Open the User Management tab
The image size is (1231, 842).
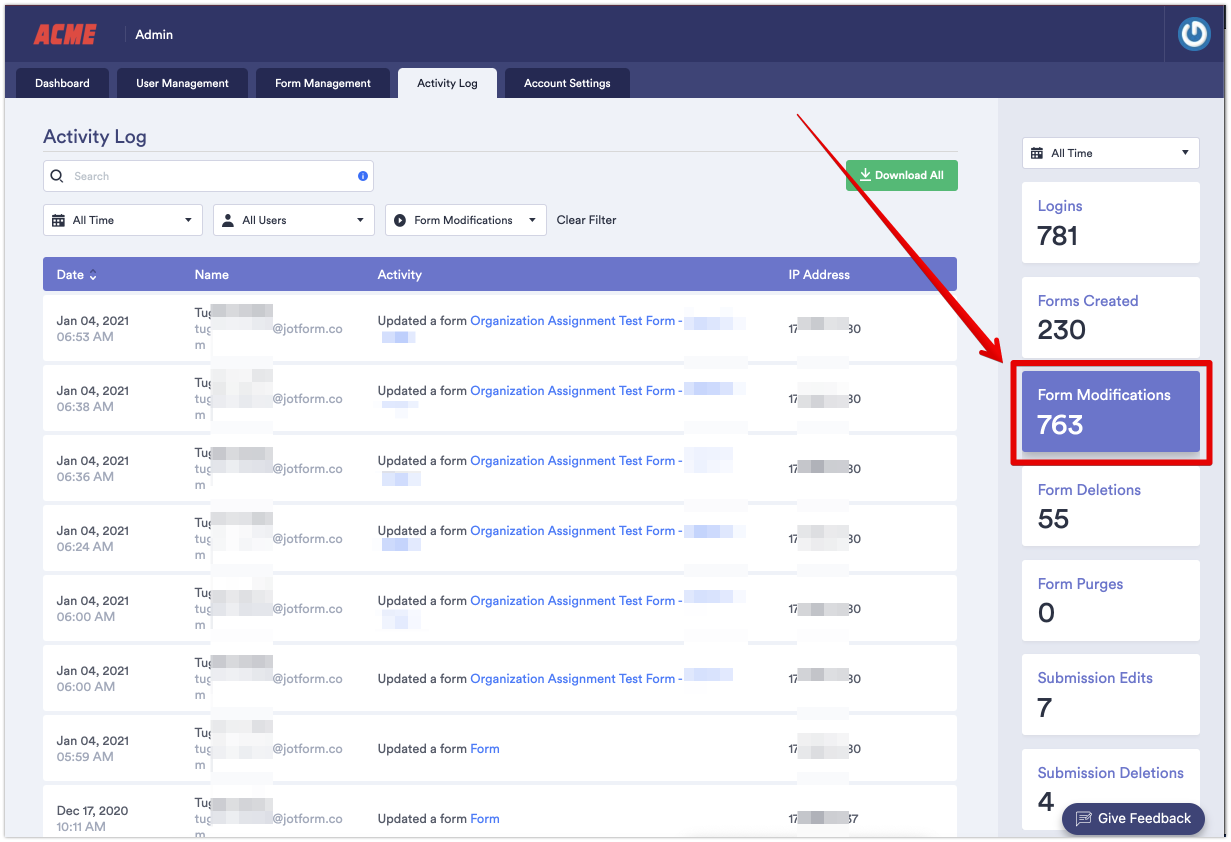pyautogui.click(x=182, y=83)
